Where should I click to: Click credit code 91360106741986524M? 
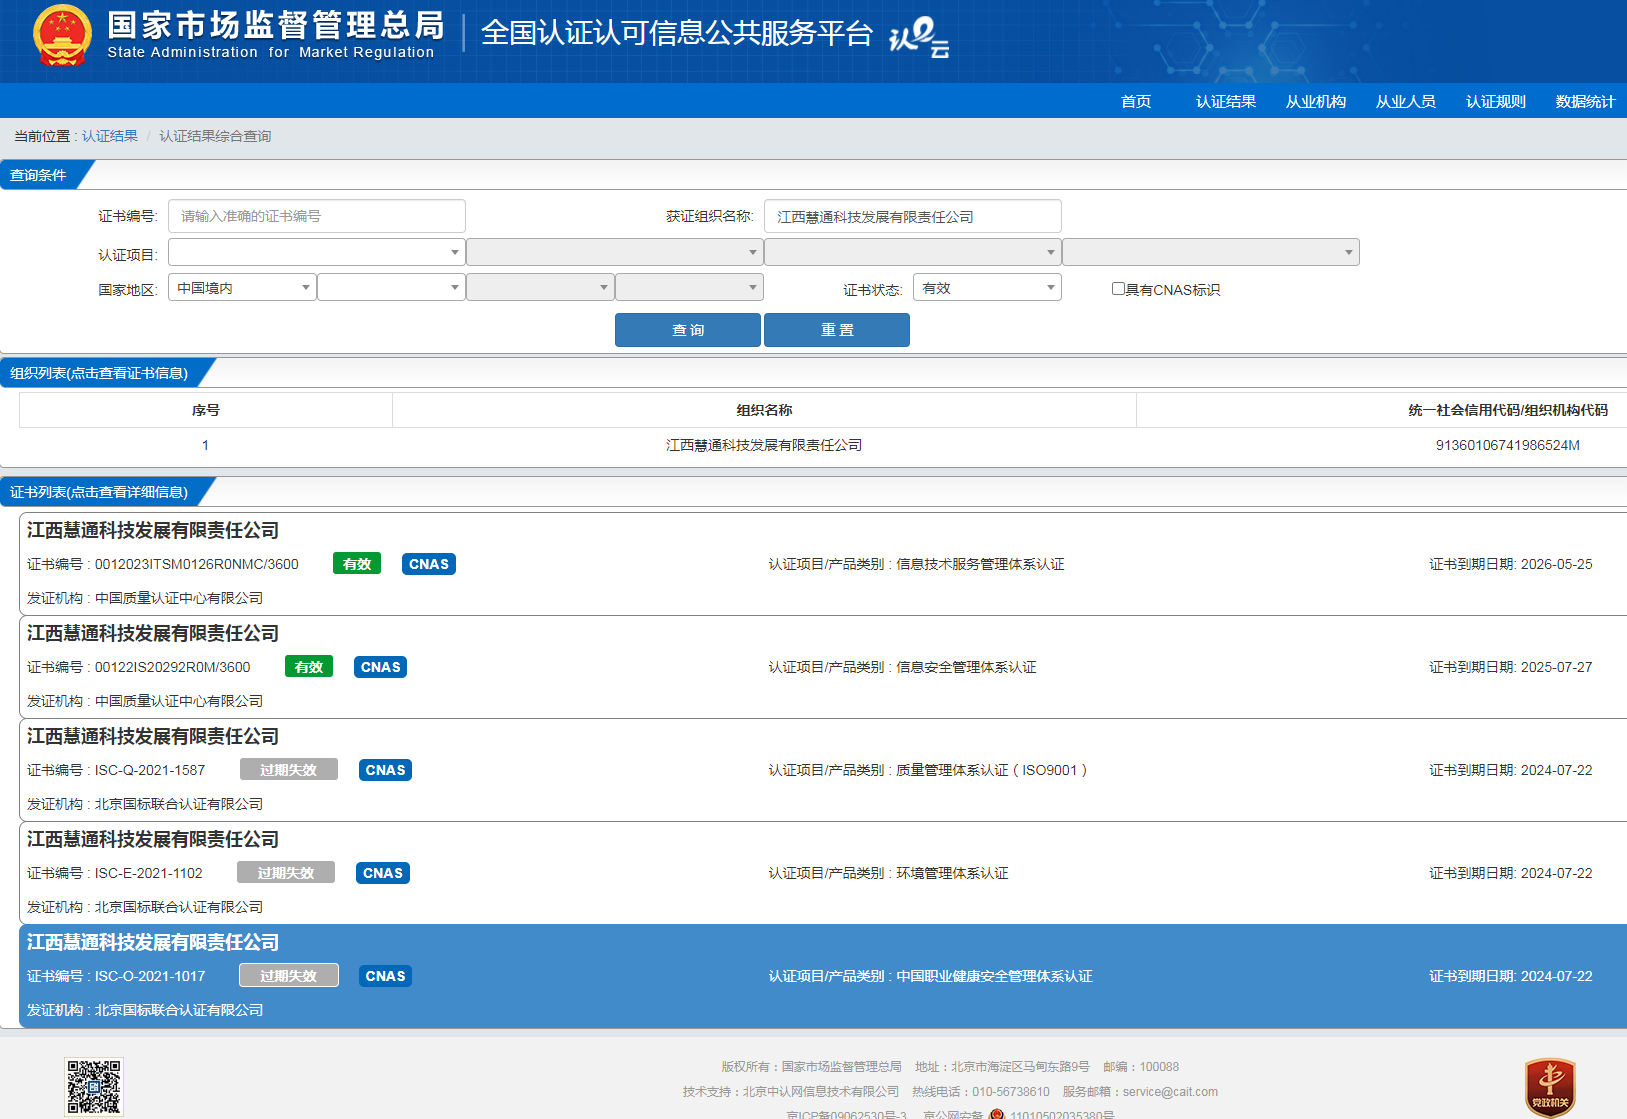pos(1508,445)
